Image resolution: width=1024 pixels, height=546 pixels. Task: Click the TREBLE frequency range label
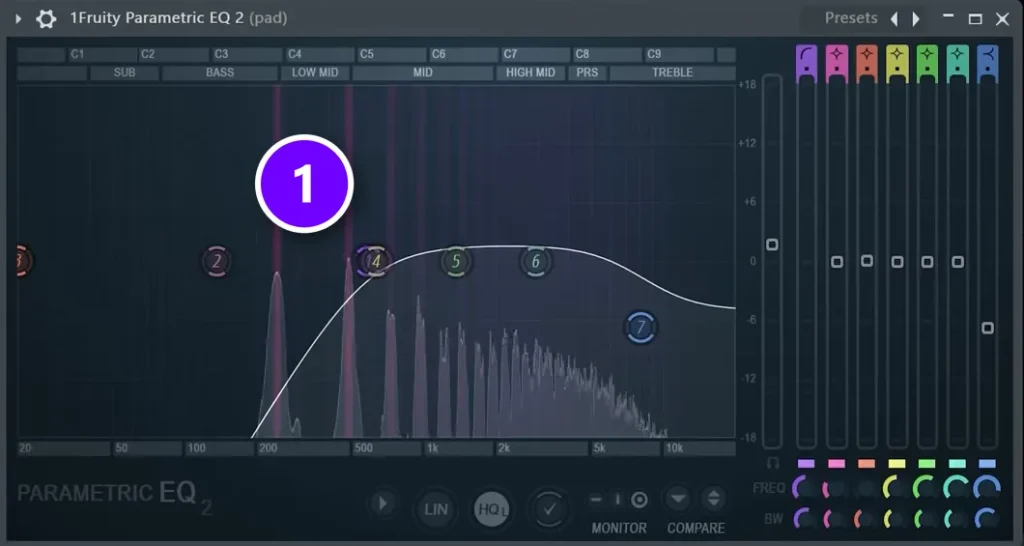(x=672, y=72)
